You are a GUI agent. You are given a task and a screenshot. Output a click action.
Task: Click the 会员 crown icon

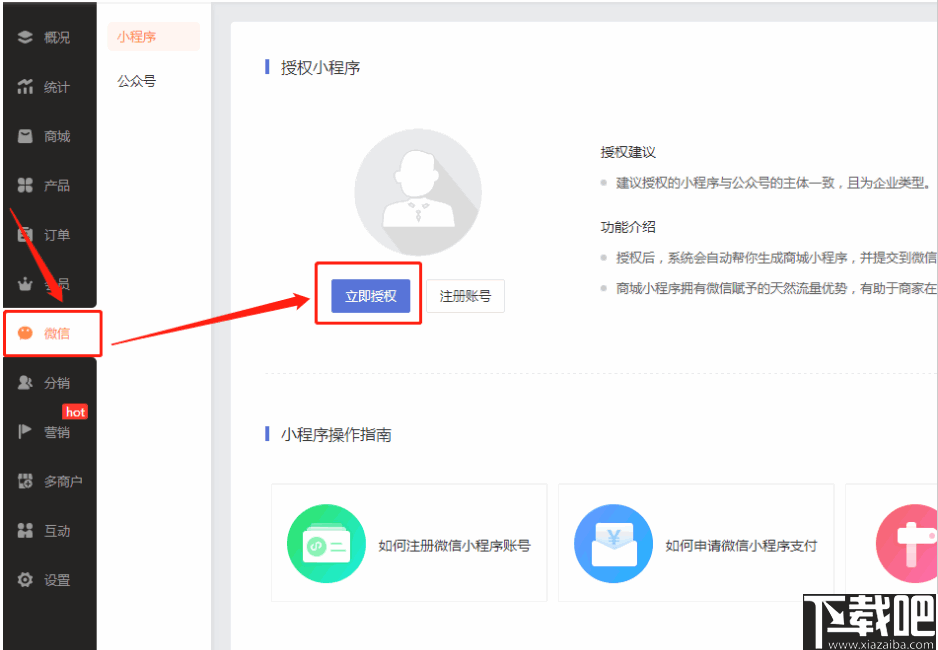(x=25, y=284)
